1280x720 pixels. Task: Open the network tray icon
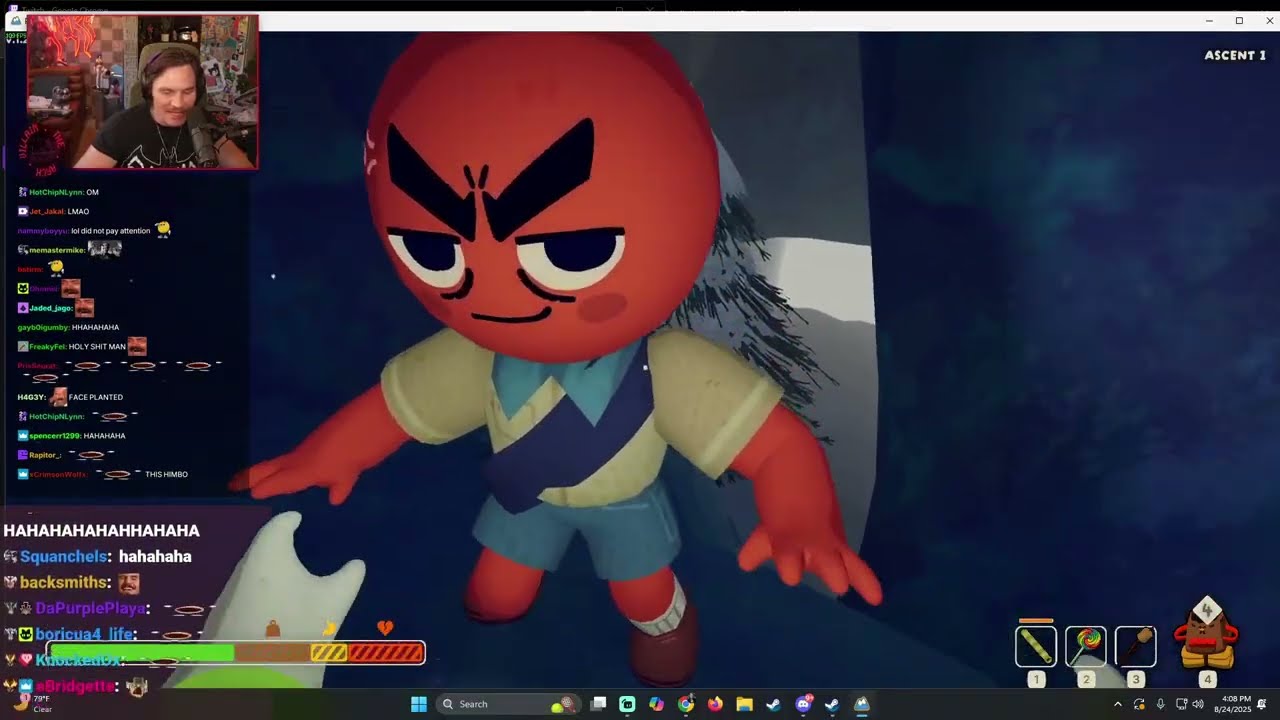[x=1181, y=704]
